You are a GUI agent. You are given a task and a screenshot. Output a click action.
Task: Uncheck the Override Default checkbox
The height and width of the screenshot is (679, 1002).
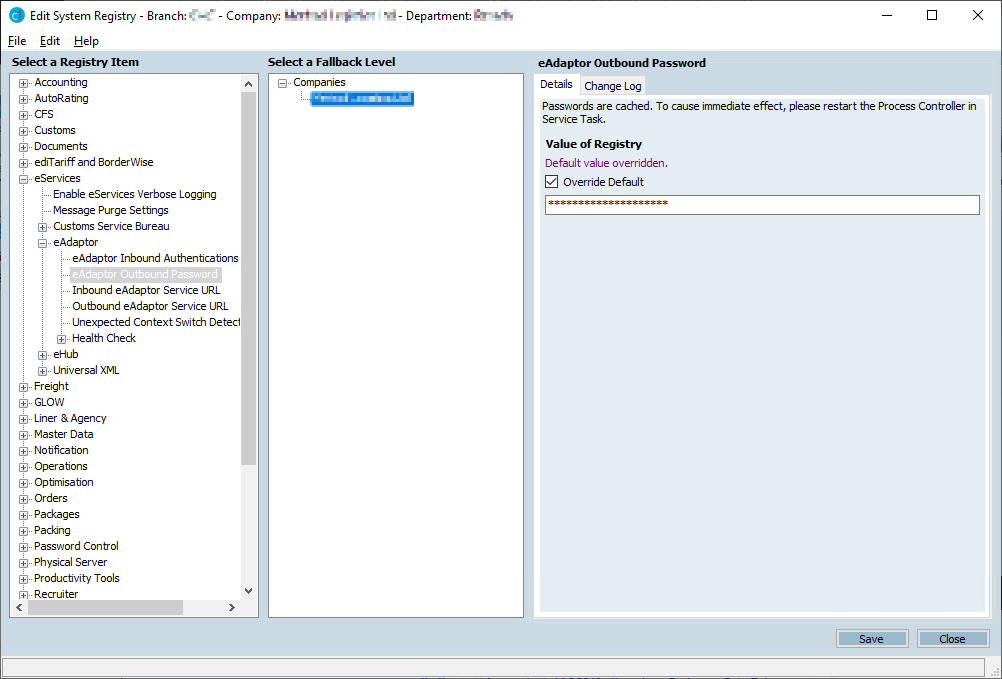tap(551, 182)
